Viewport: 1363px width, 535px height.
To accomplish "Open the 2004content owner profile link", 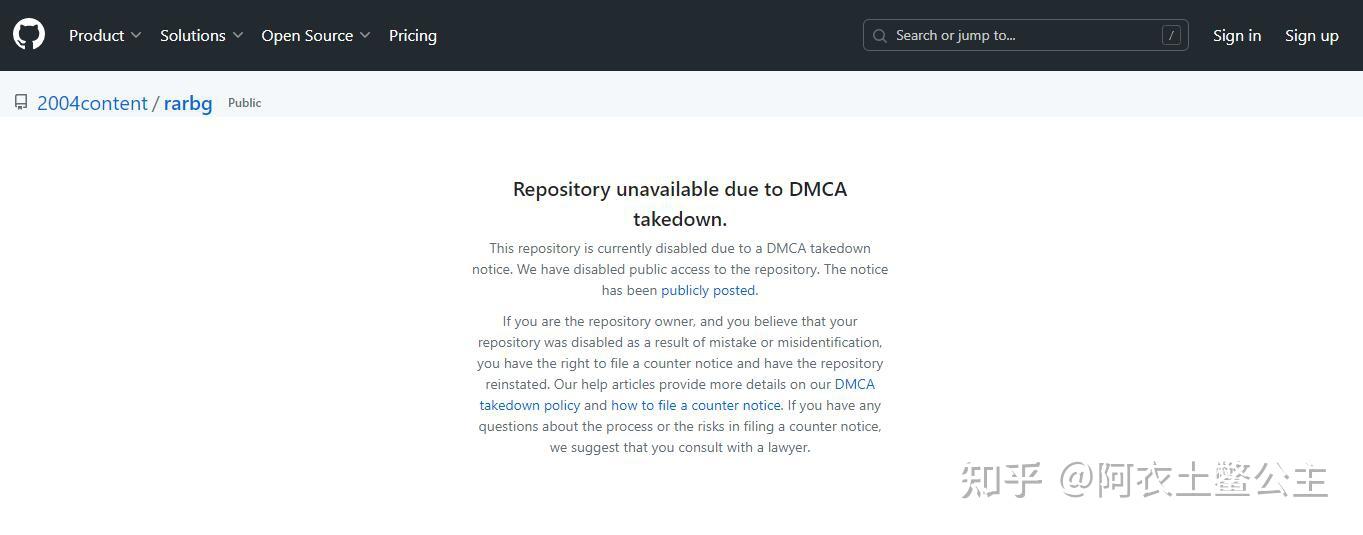I will (92, 103).
